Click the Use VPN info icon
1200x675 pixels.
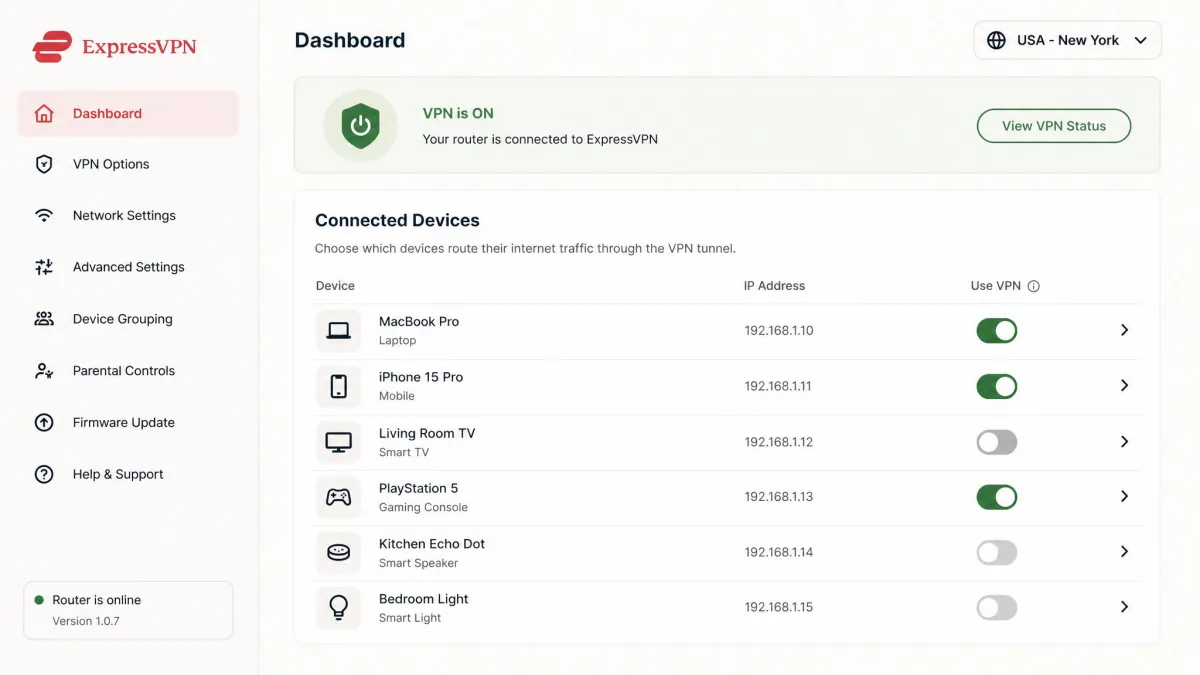tap(1034, 286)
